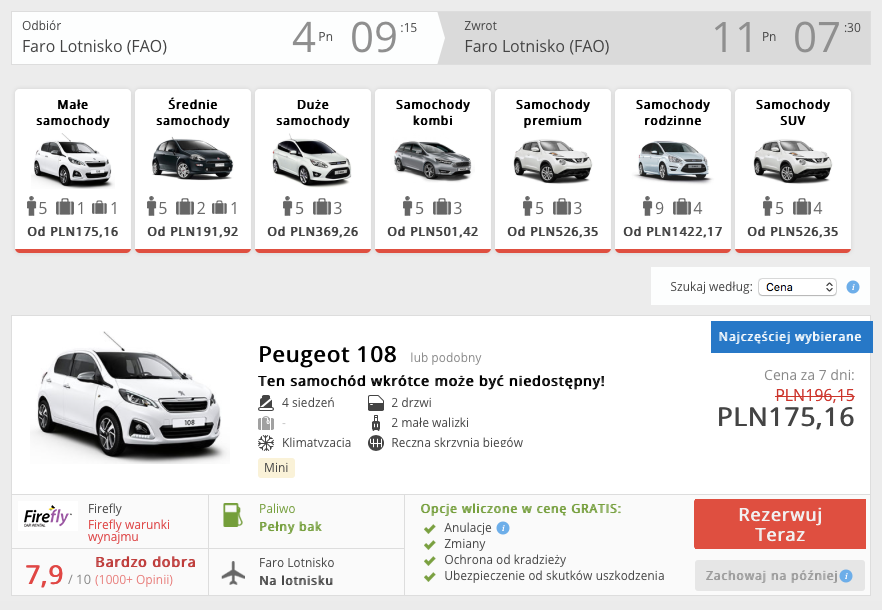The width and height of the screenshot is (882, 610).
Task: Click the Firefly company logo
Action: [x=47, y=516]
